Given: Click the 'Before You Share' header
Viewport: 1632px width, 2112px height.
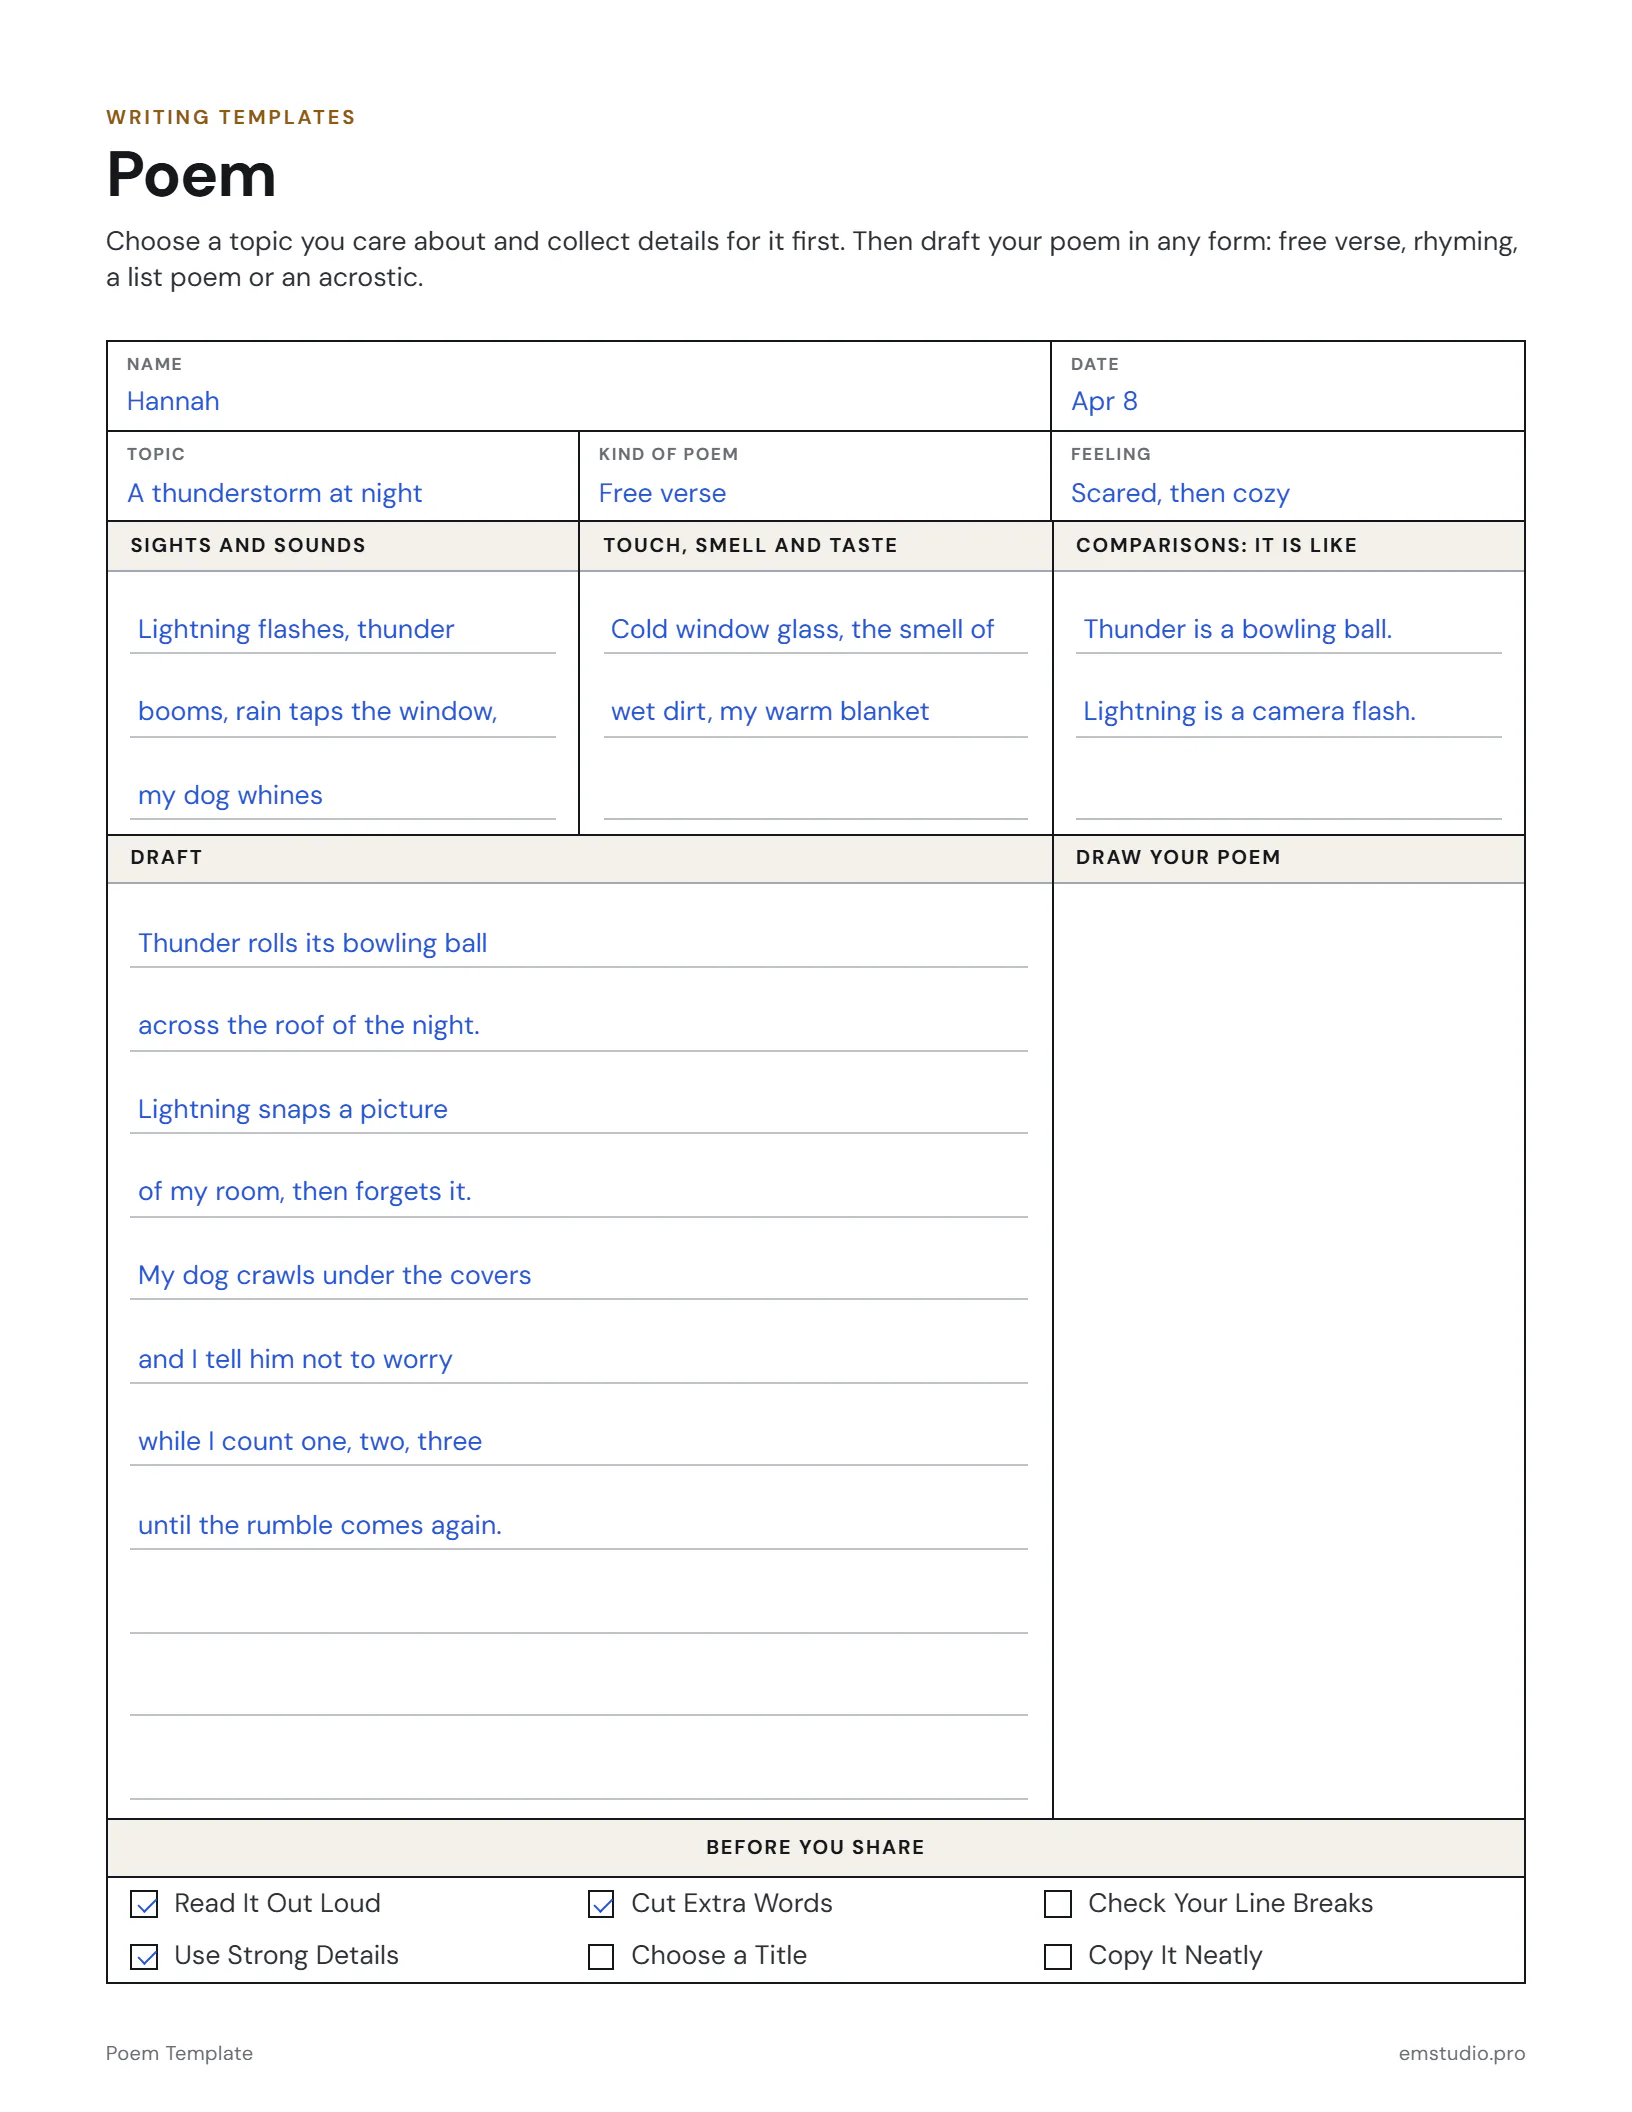Looking at the screenshot, I should [x=815, y=1847].
